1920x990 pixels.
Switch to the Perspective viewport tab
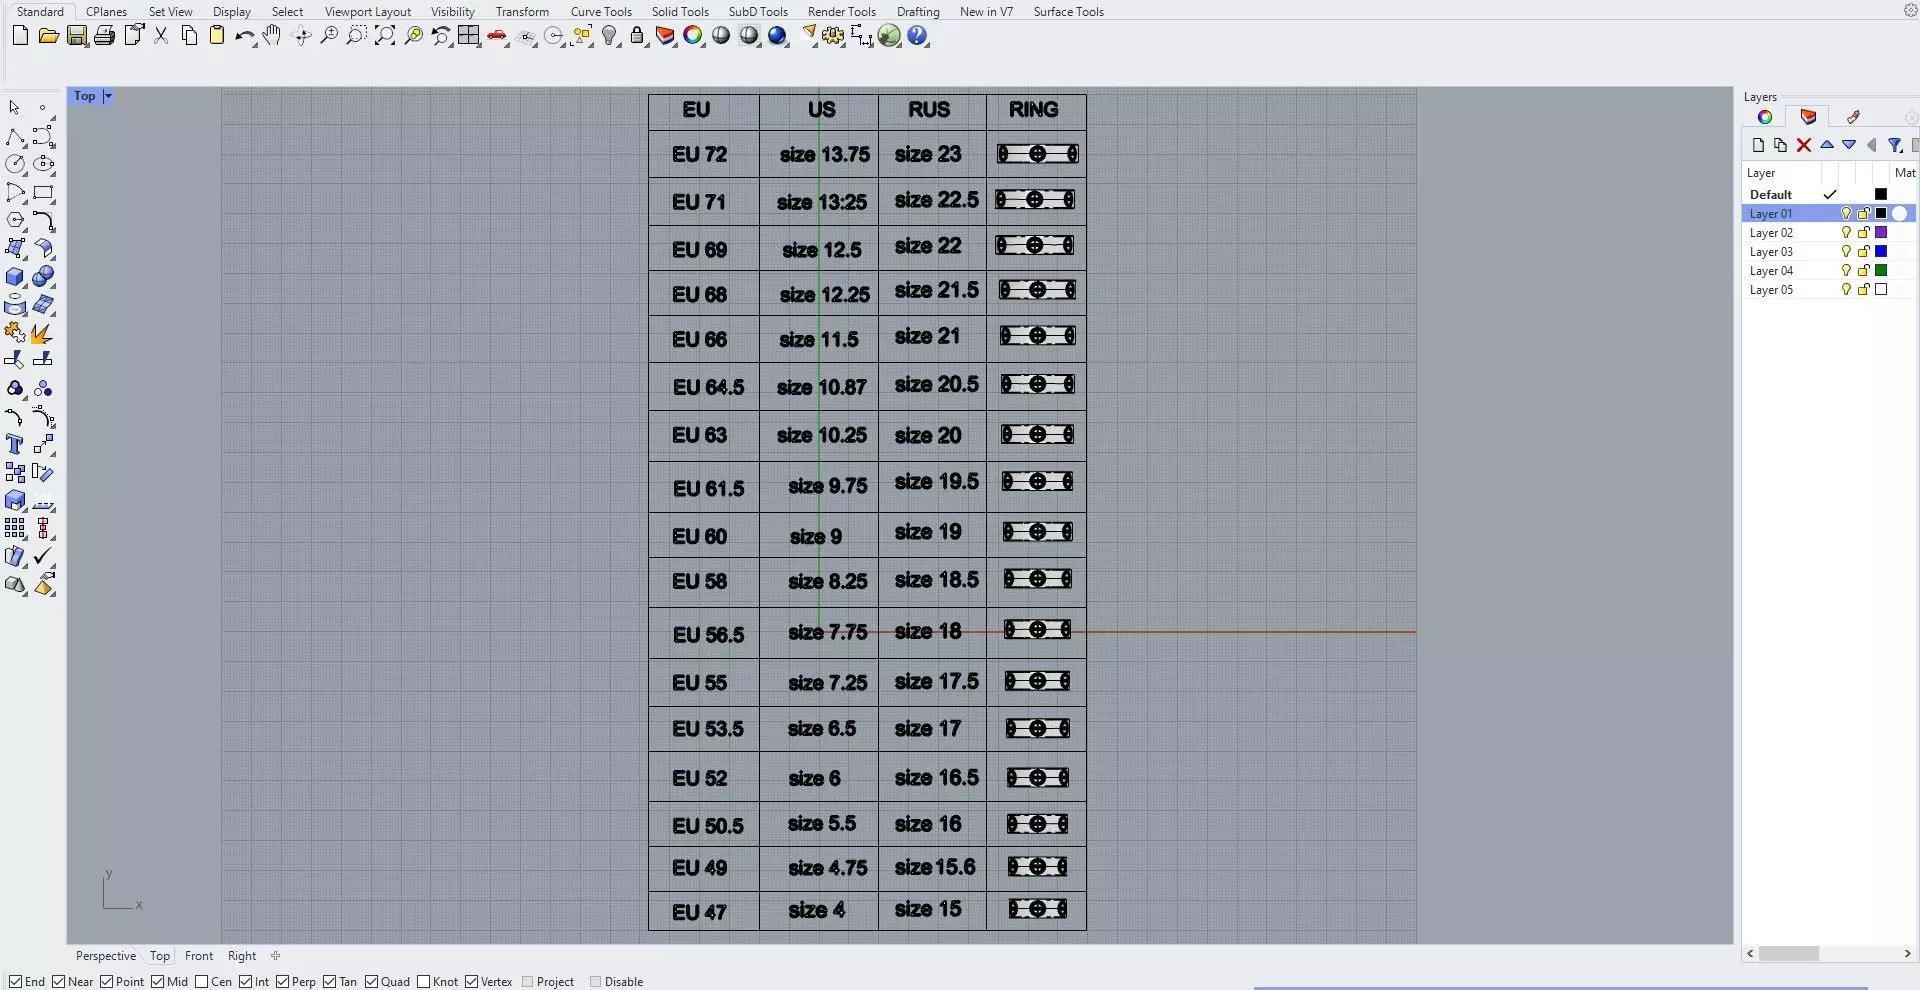click(x=106, y=956)
